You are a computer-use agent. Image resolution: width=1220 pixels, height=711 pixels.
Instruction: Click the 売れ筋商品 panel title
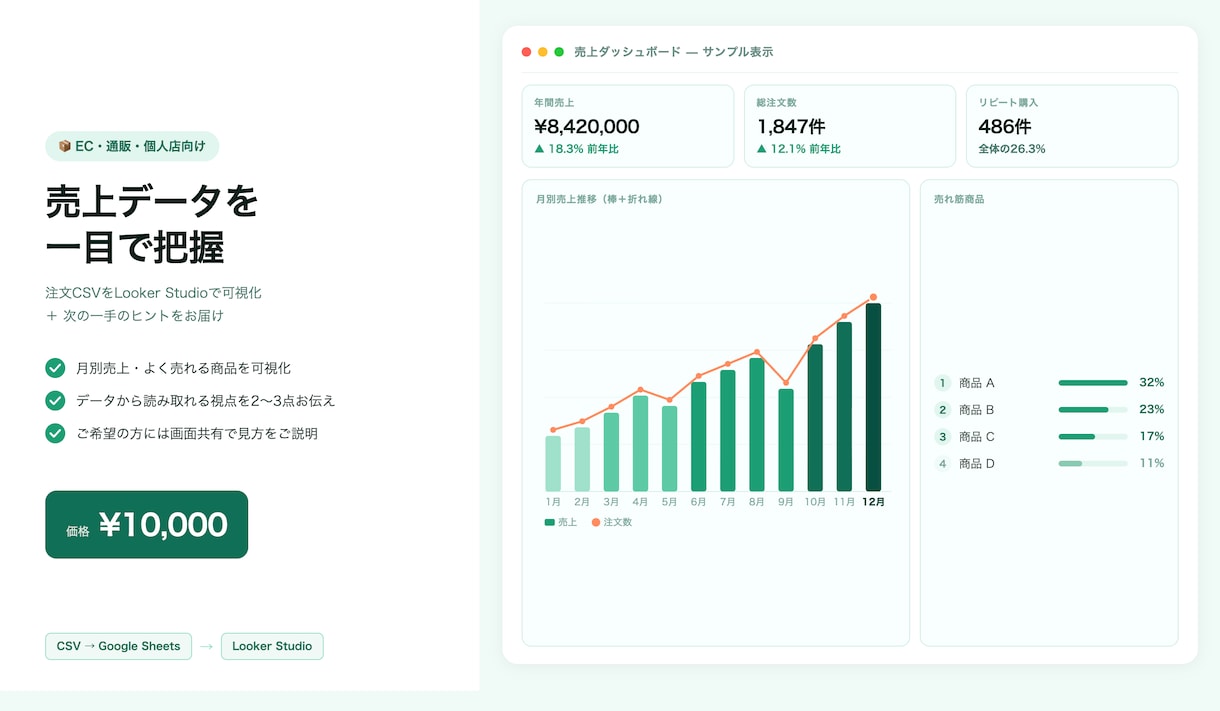click(x=959, y=199)
